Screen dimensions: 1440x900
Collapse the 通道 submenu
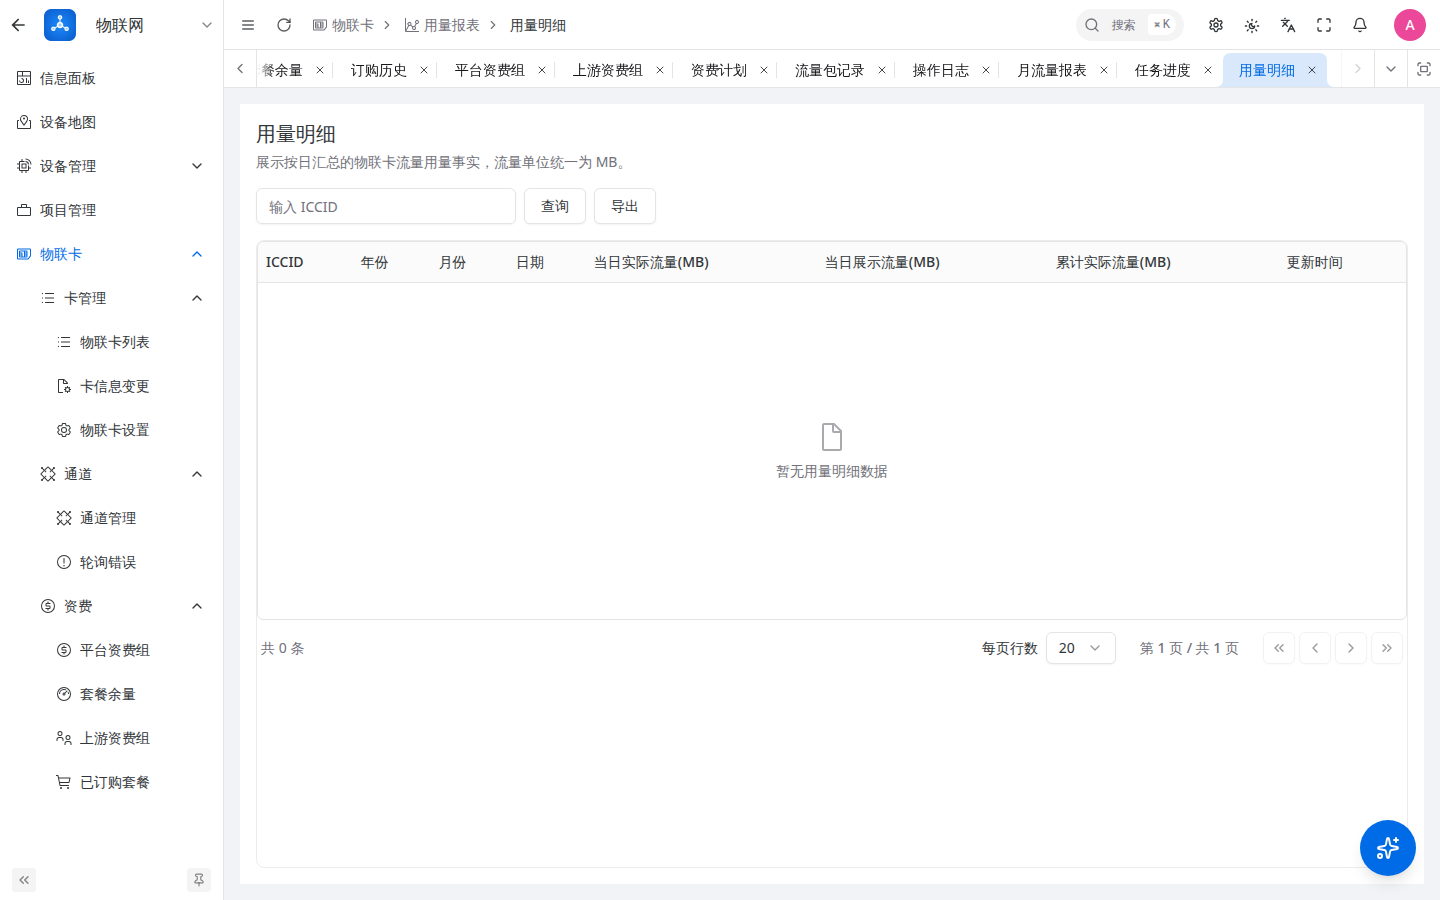coord(112,474)
